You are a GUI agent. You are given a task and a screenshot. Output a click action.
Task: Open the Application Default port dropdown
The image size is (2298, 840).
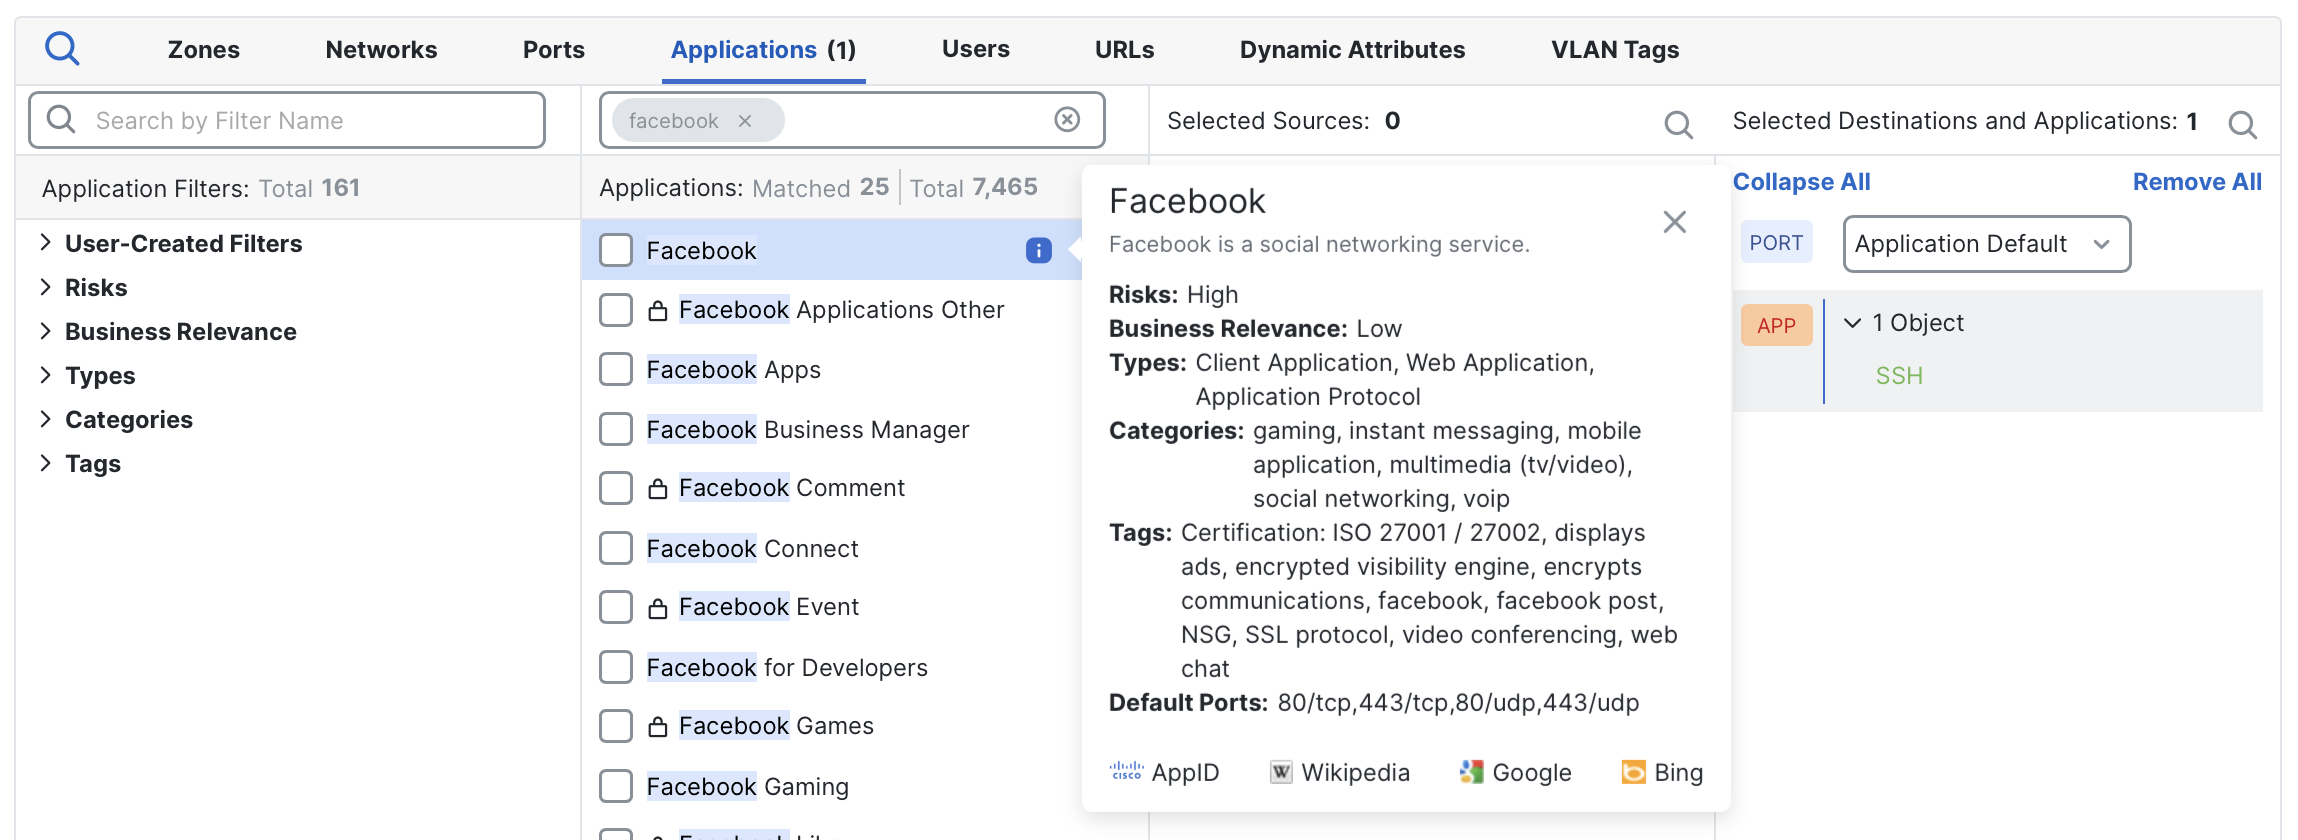pyautogui.click(x=1986, y=244)
